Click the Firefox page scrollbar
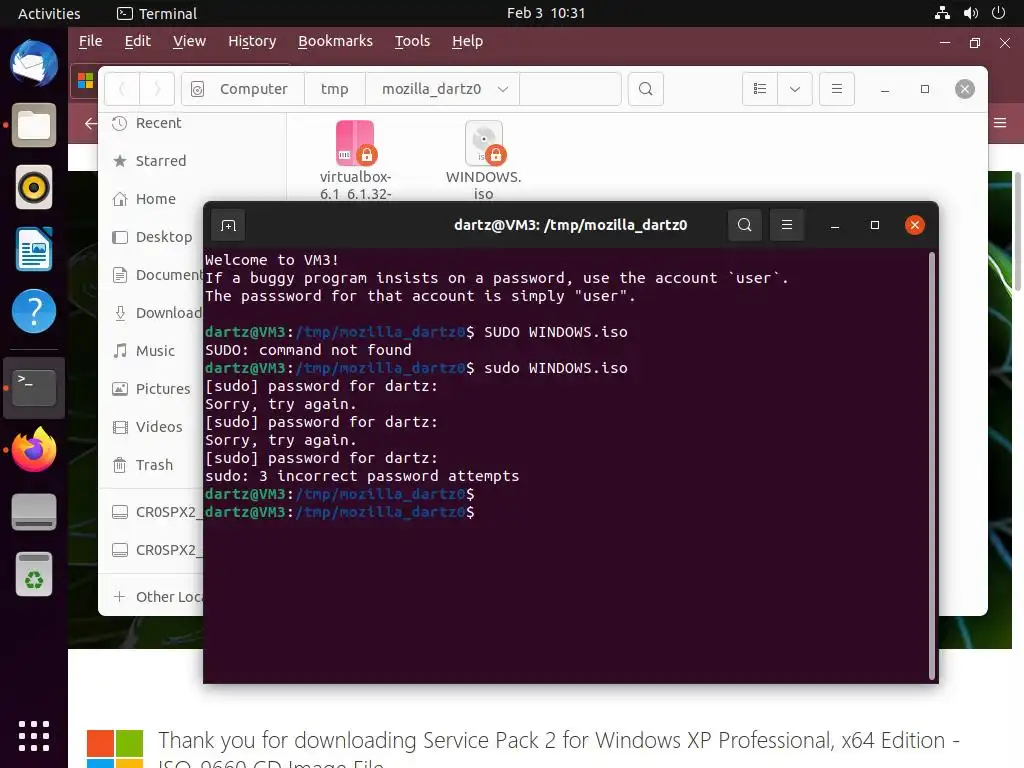Screen dimensions: 1024x768 tap(1017, 232)
